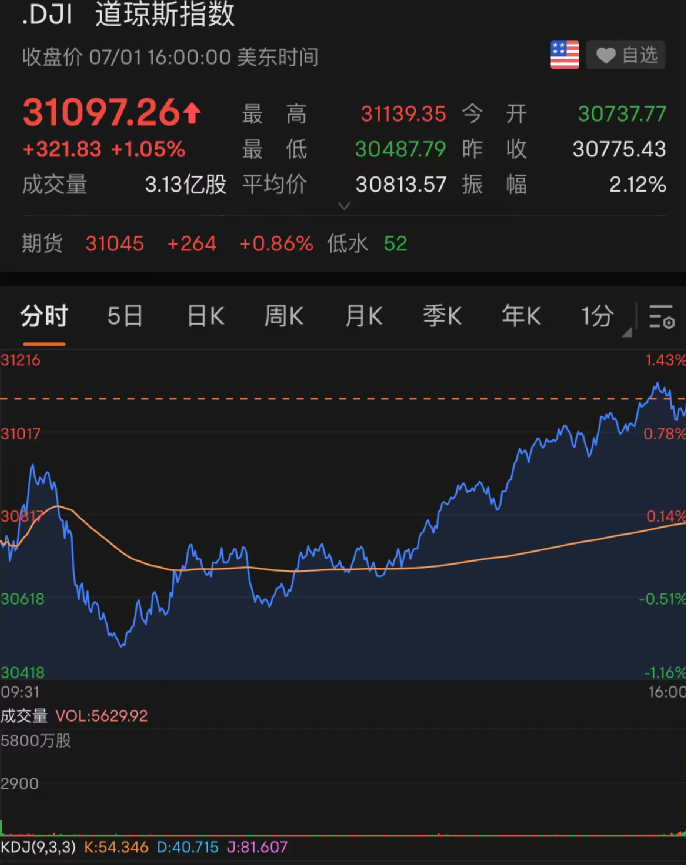This screenshot has width=686, height=865.
Task: Click the 振幅 value 2.12%
Action: tap(637, 184)
